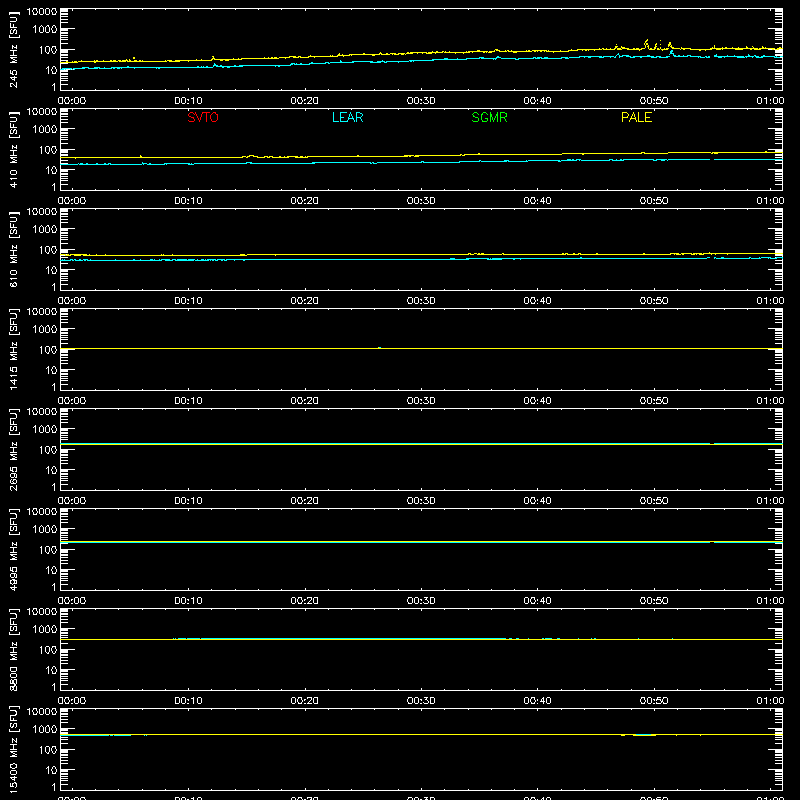Screen dimensions: 800x800
Task: Click the 00:00 tick under the 1415 MHz plot
Action: pyautogui.click(x=72, y=401)
